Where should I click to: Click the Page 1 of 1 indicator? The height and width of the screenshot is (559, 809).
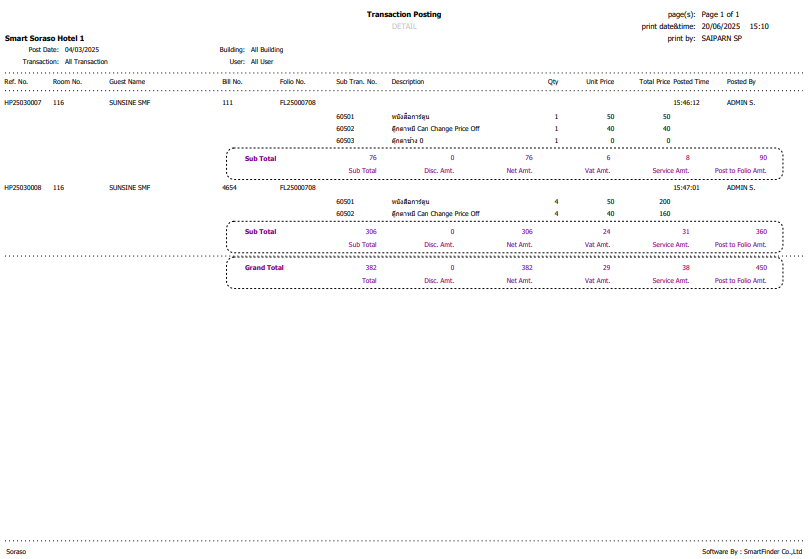click(x=720, y=15)
